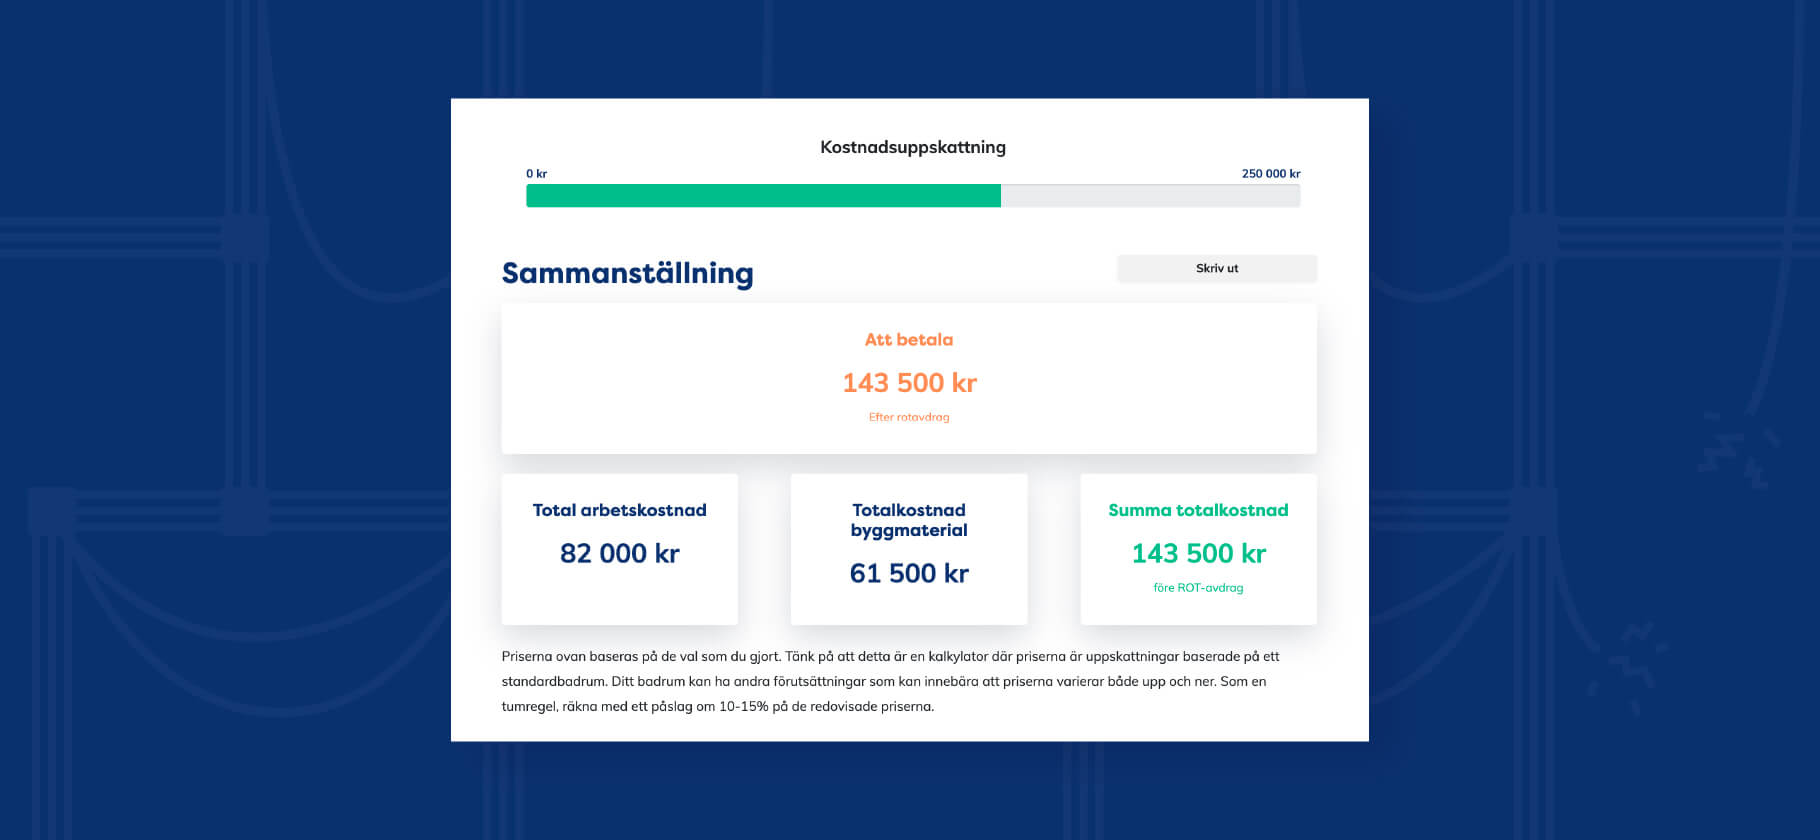Click the "Efter rotavdrag" note
Image resolution: width=1820 pixels, height=840 pixels.
(x=908, y=417)
